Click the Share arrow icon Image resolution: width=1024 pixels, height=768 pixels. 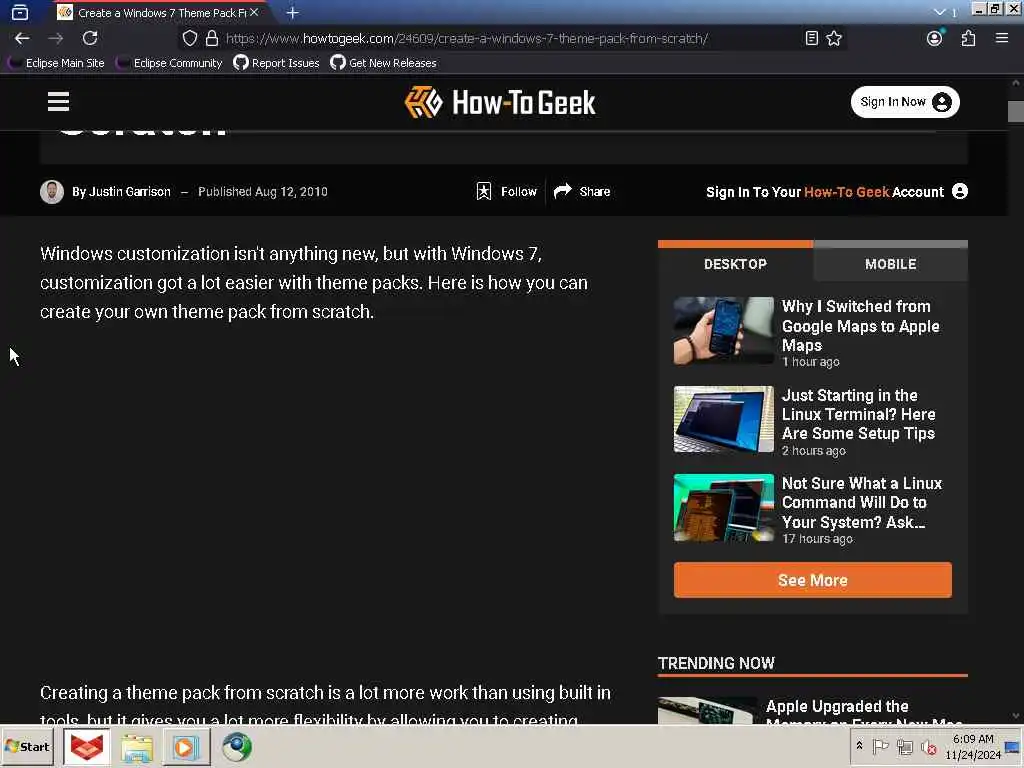(x=562, y=191)
